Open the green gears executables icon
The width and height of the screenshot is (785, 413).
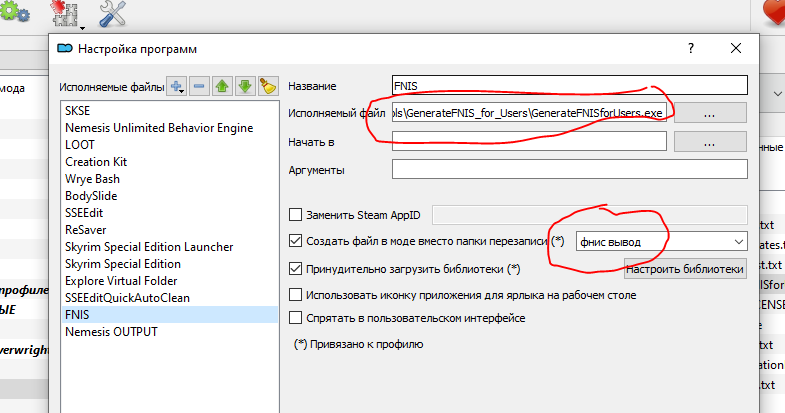click(17, 12)
